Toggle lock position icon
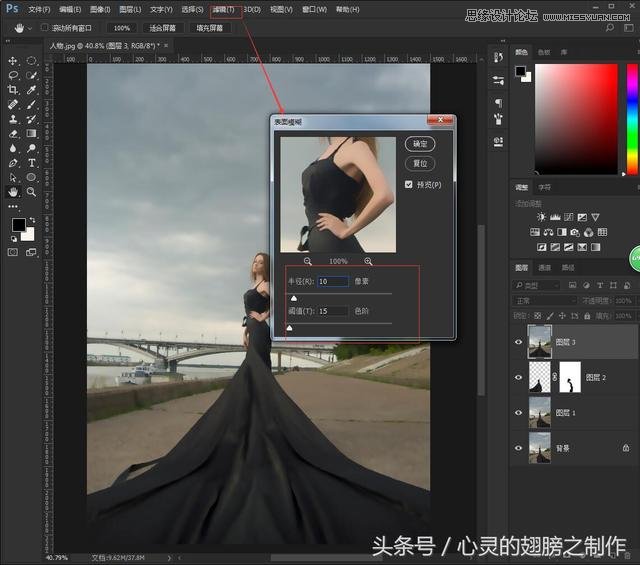 pos(562,316)
